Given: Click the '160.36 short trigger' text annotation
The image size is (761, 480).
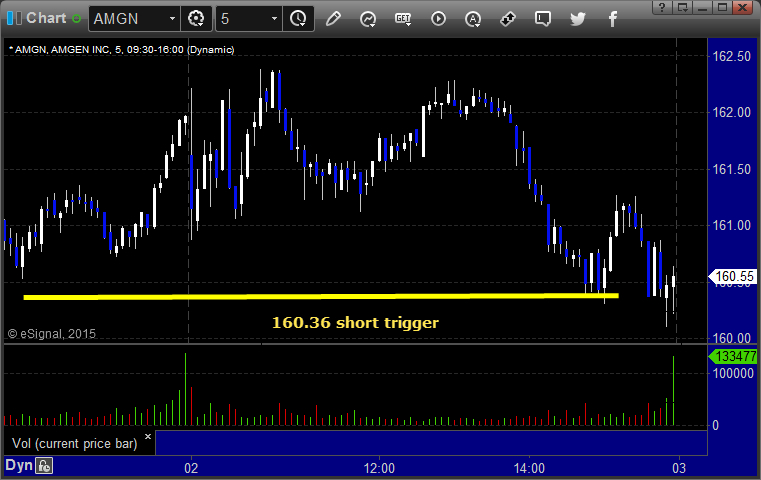Looking at the screenshot, I should [355, 322].
